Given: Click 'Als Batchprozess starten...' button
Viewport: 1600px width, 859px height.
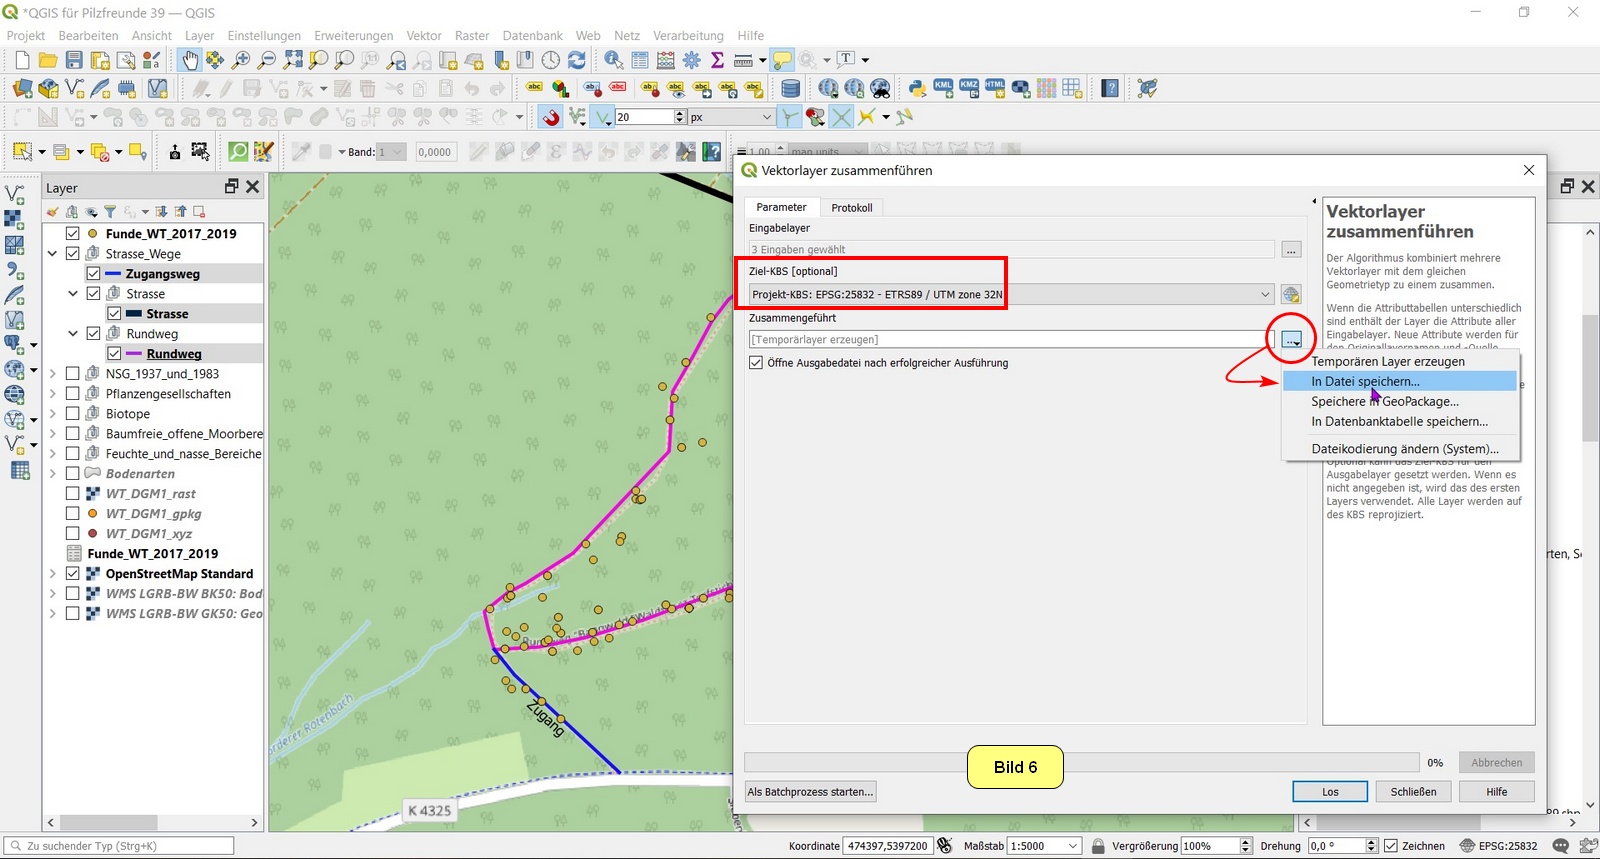Looking at the screenshot, I should point(810,792).
